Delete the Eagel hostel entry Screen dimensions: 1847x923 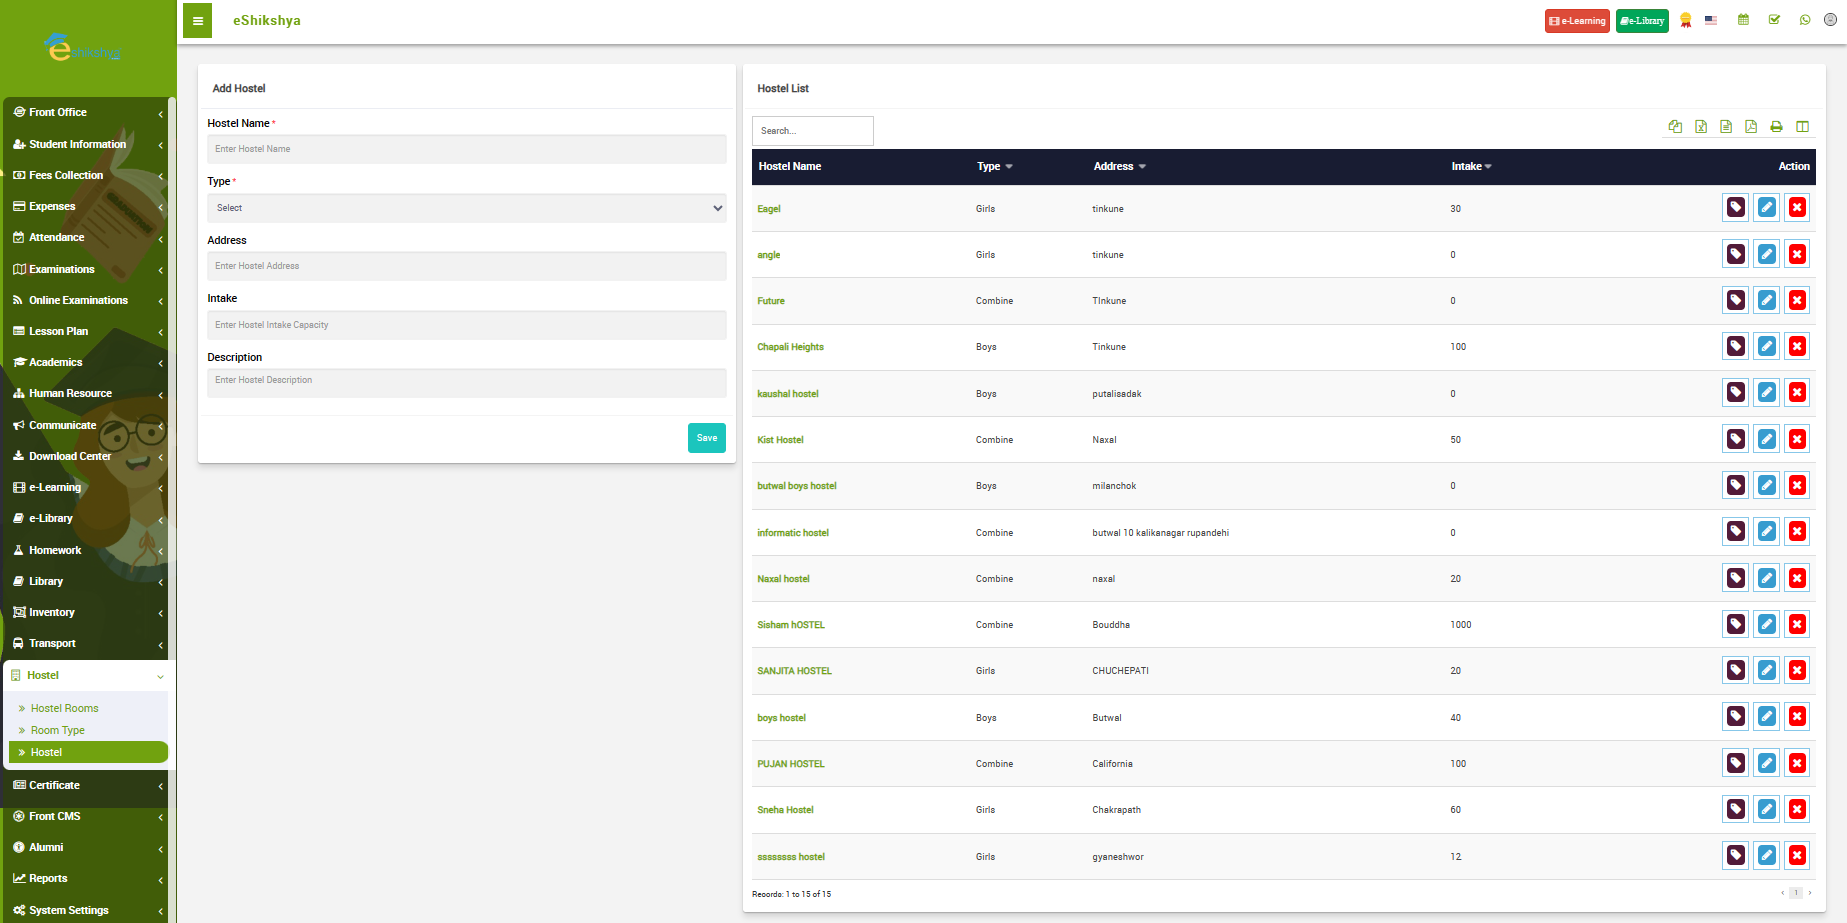[1797, 208]
